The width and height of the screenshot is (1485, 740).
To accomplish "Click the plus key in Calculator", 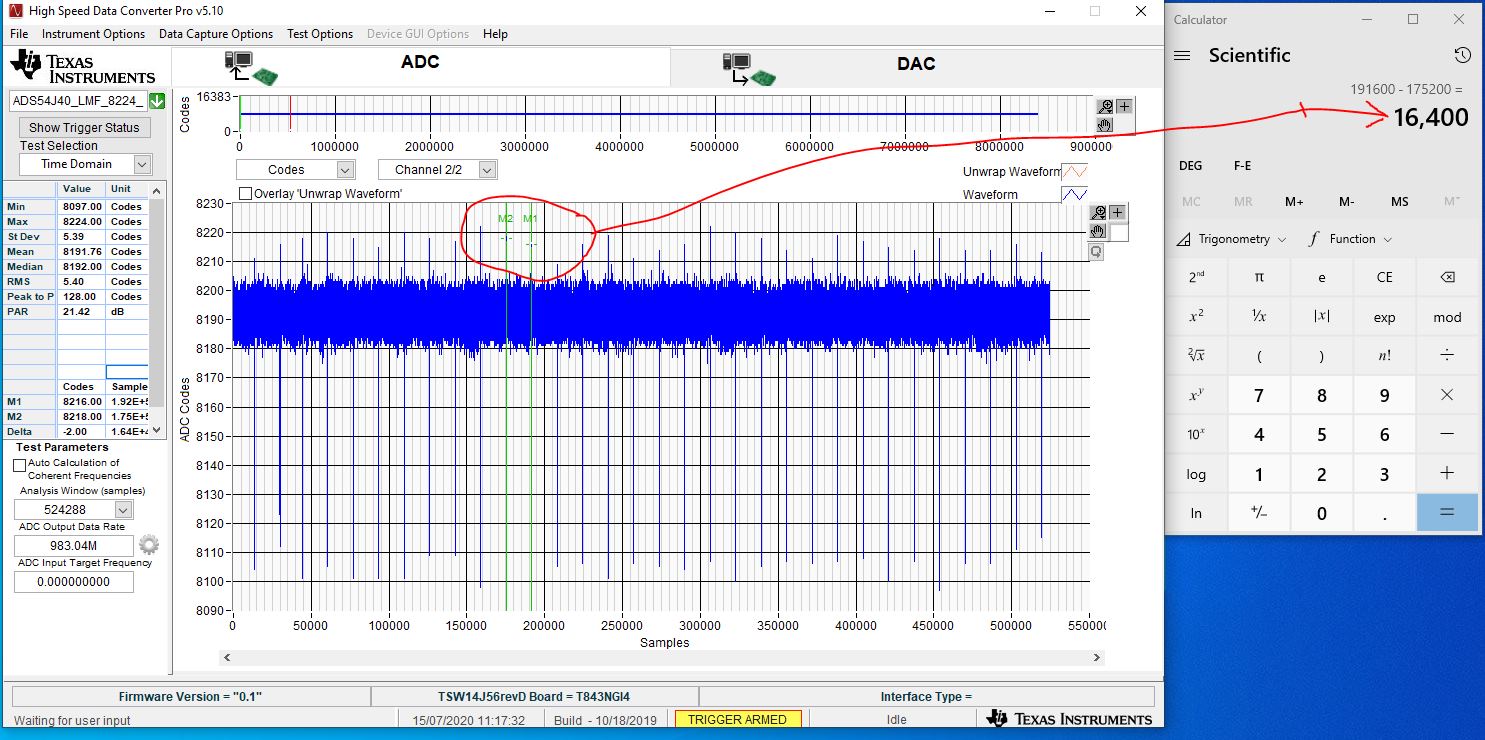I will [1447, 474].
